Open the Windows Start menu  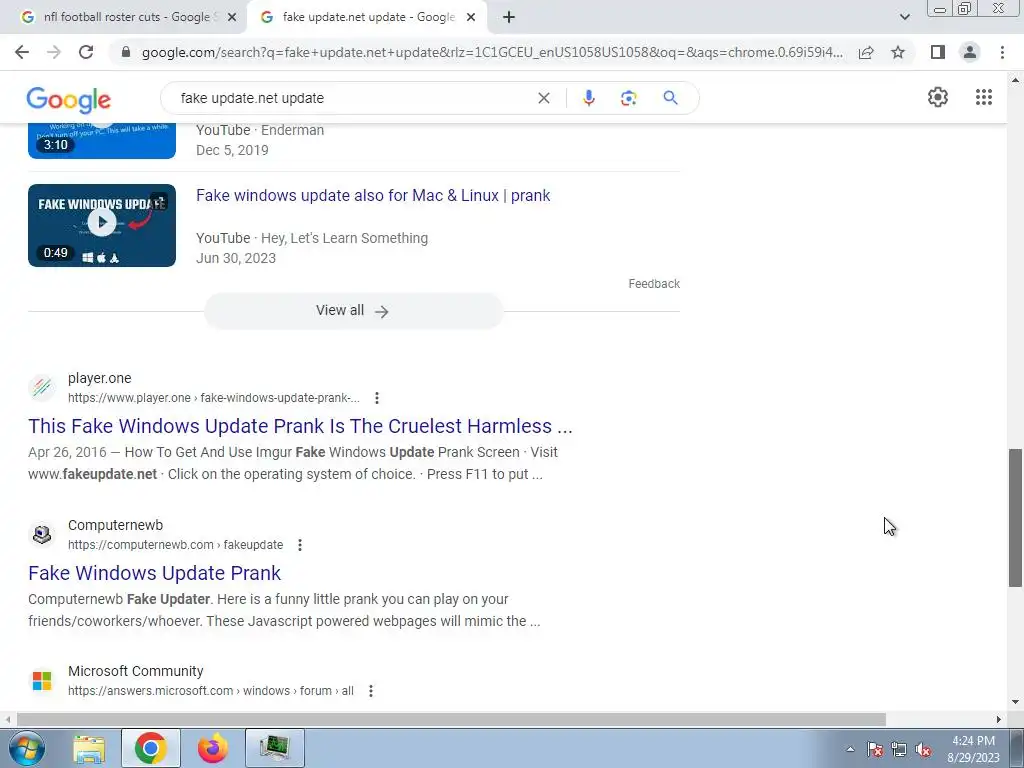pos(25,748)
